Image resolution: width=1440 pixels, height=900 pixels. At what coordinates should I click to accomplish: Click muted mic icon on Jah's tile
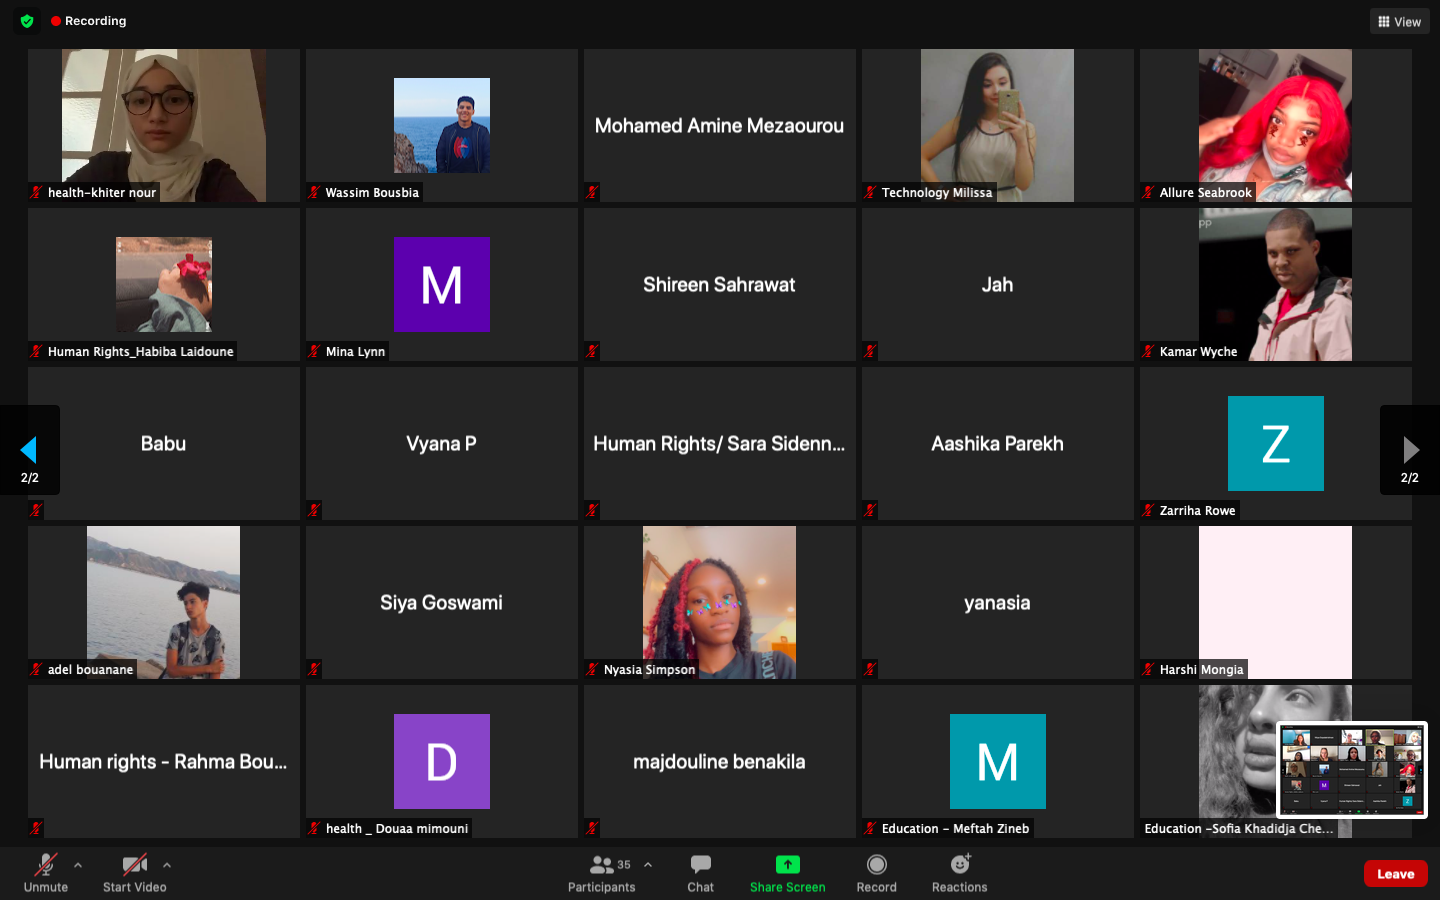tap(870, 351)
